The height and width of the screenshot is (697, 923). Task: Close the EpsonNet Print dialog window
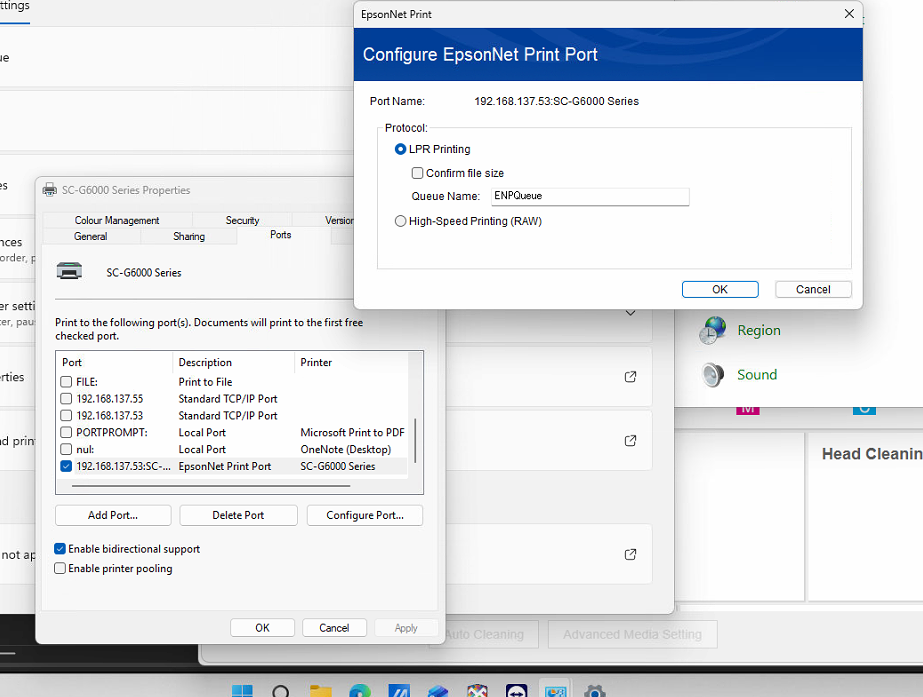coord(849,14)
